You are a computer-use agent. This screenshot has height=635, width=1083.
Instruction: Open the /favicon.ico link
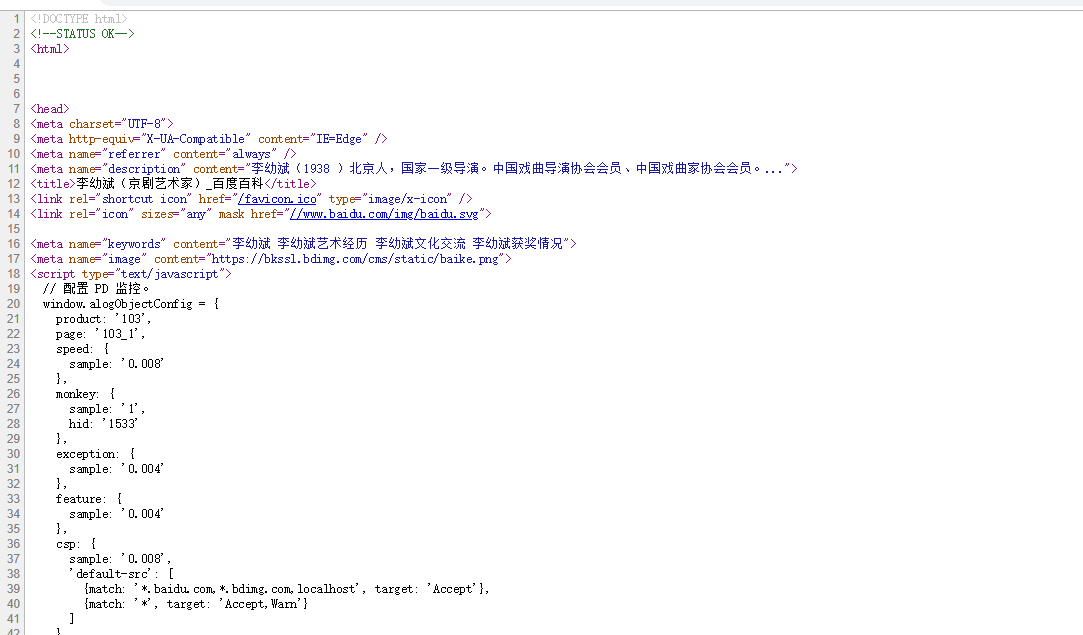pos(277,199)
